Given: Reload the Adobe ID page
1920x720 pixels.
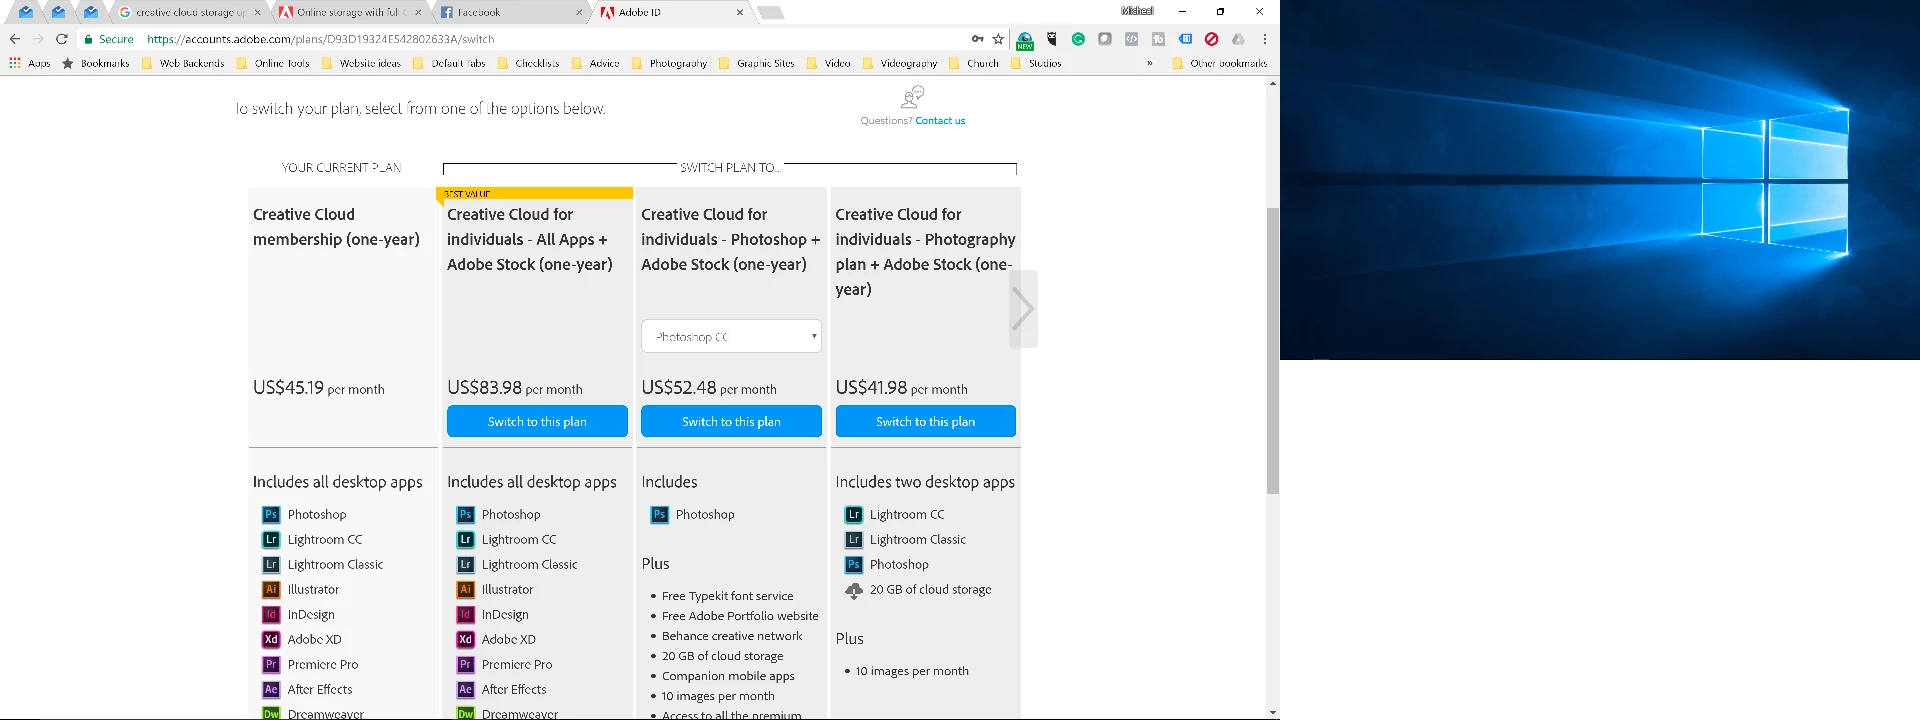Looking at the screenshot, I should click(x=62, y=39).
